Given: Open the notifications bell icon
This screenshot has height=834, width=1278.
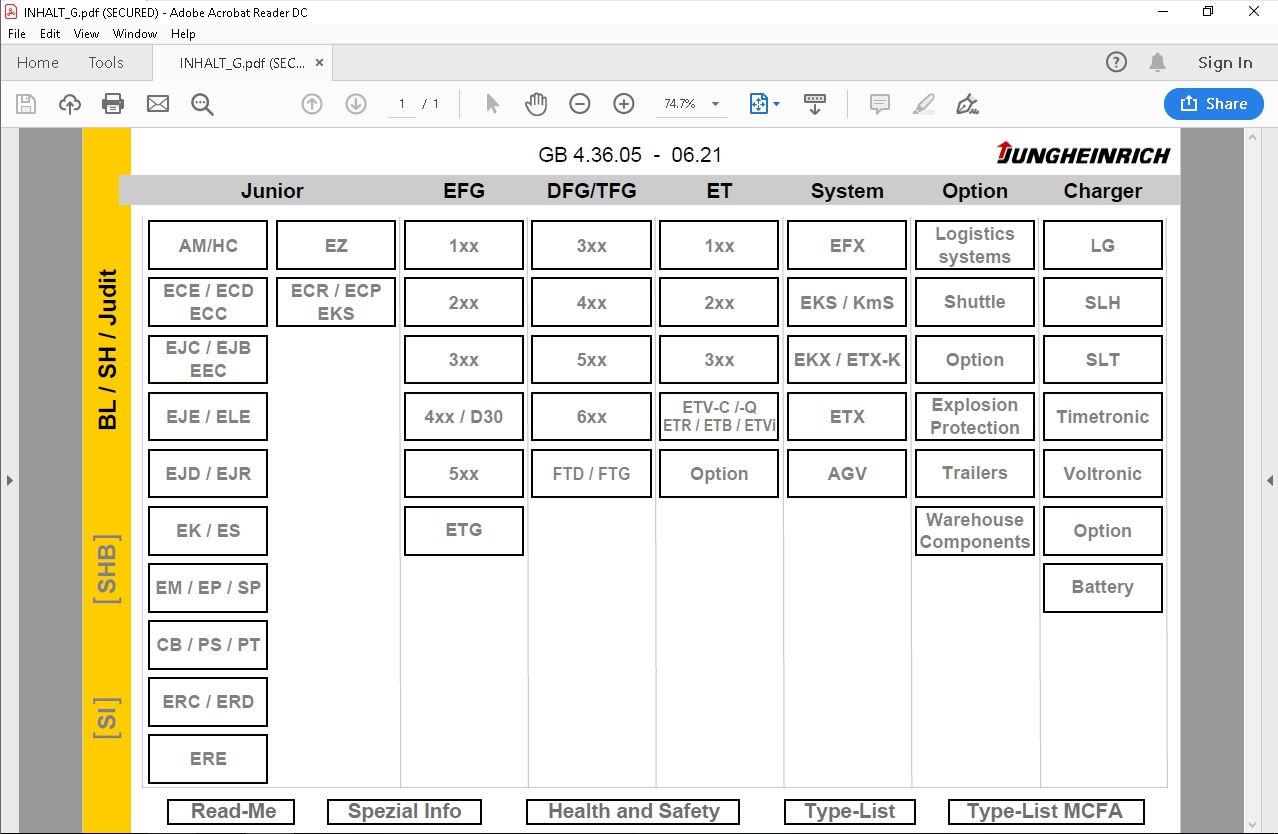Looking at the screenshot, I should point(1157,62).
